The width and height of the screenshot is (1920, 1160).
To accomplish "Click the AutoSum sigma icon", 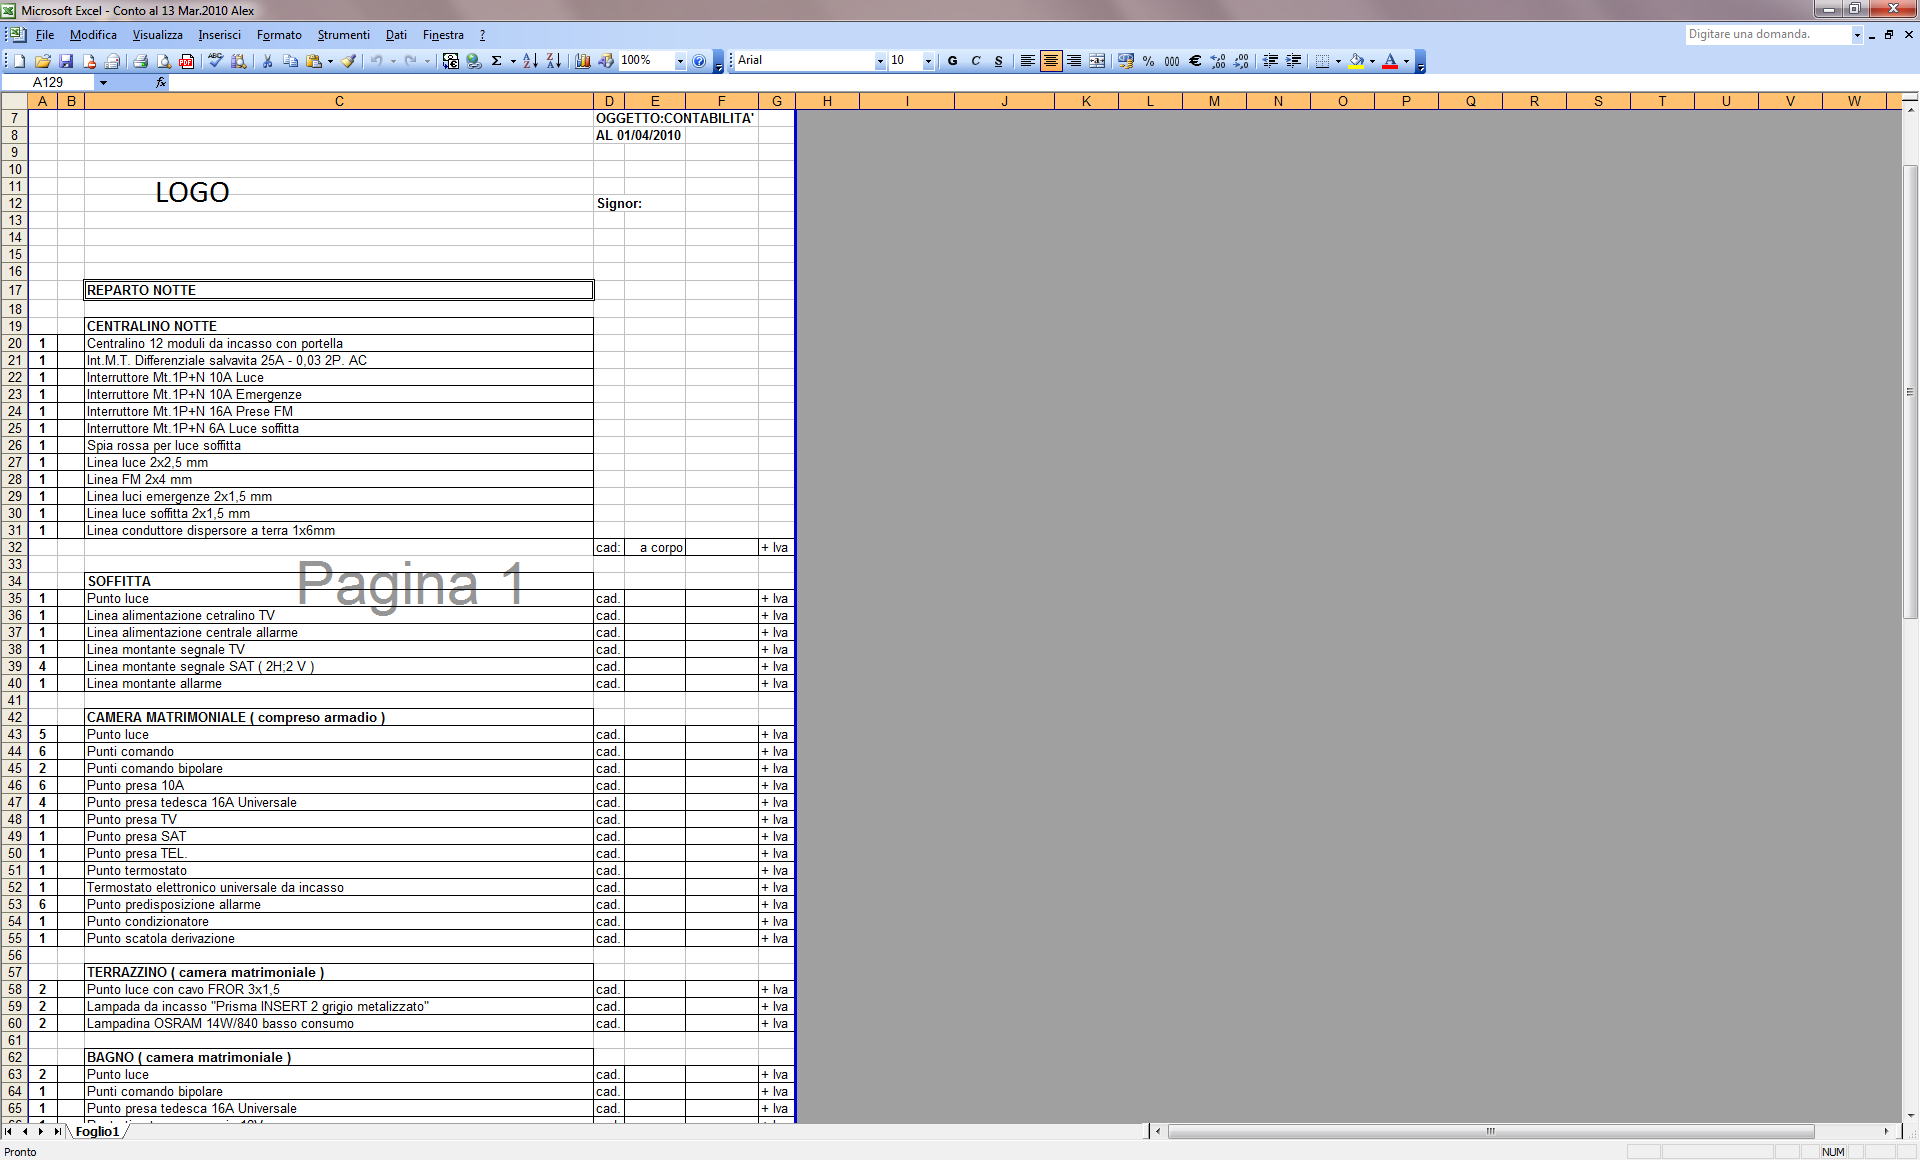I will [x=496, y=61].
